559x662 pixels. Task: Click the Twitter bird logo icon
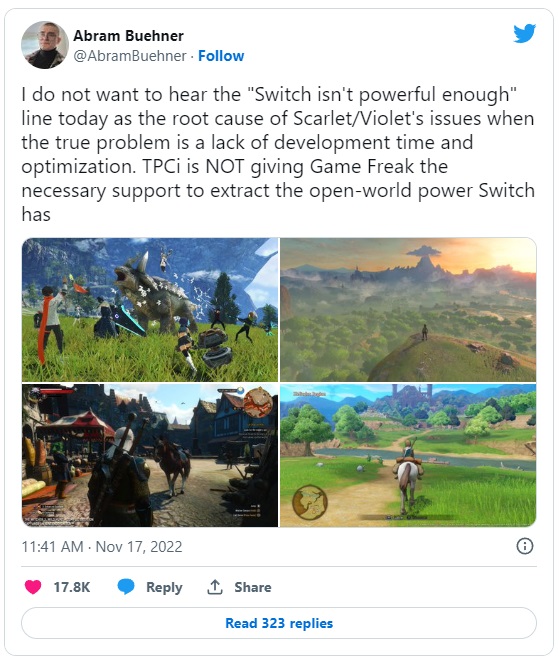524,33
